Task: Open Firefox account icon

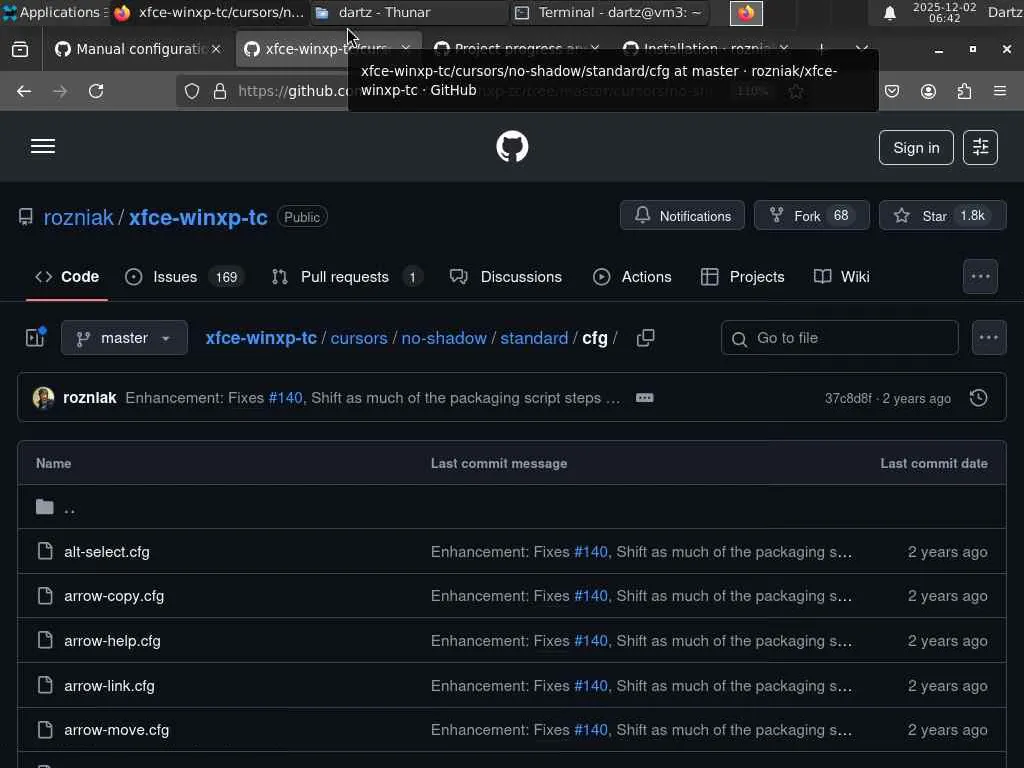Action: tap(928, 91)
